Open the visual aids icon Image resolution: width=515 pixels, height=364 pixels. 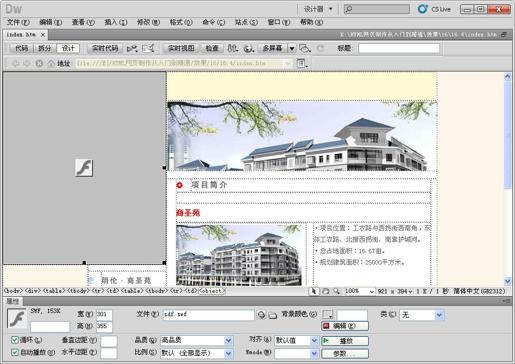305,49
